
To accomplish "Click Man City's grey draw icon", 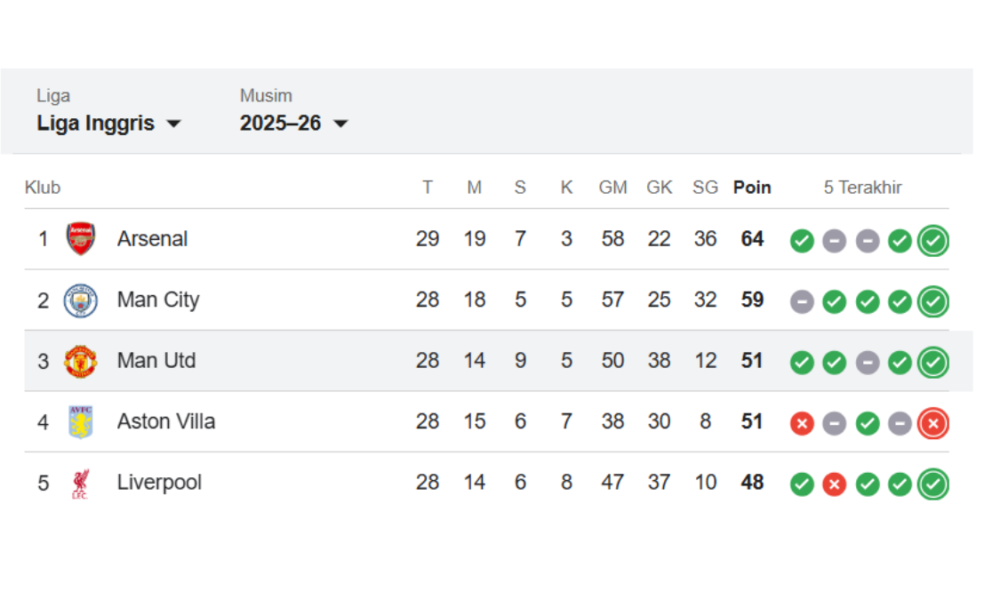I will [801, 301].
